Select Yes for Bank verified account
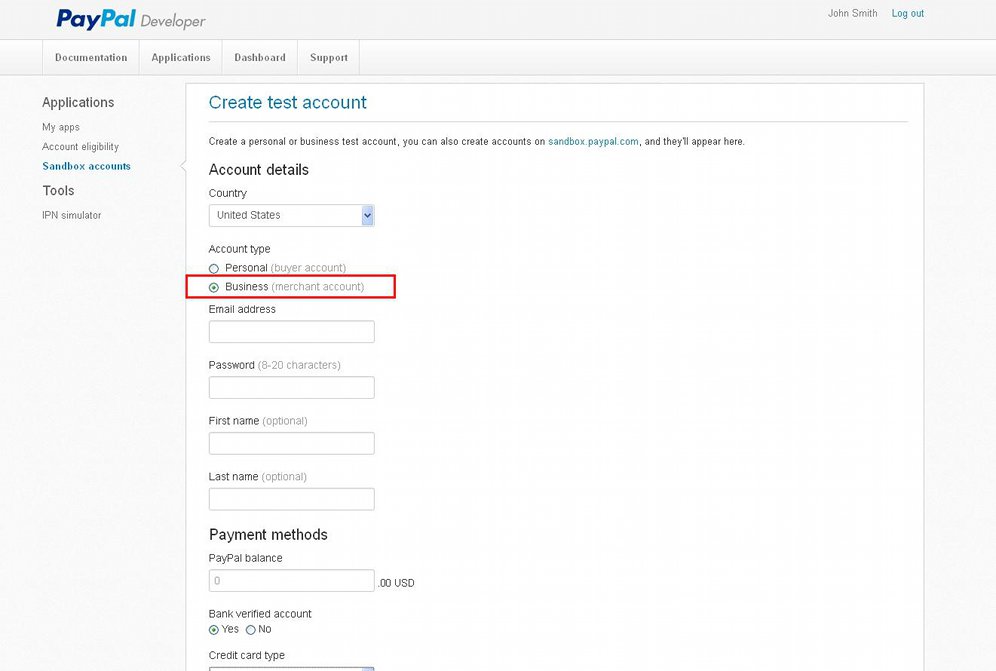996x671 pixels. click(x=213, y=630)
